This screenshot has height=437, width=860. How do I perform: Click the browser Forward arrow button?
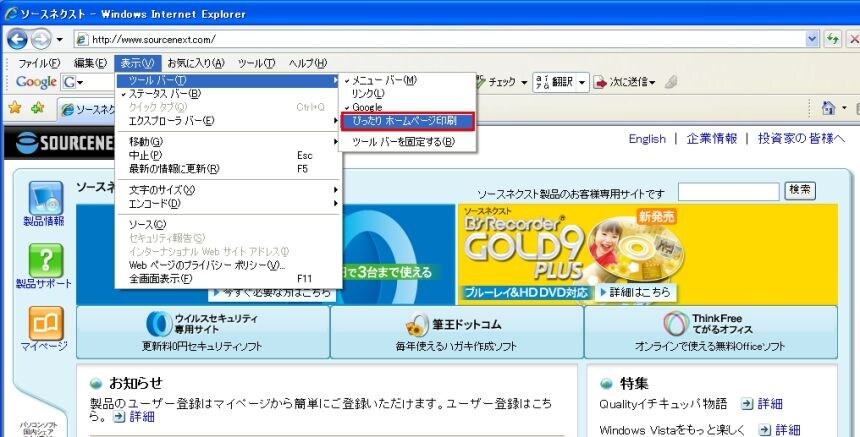click(40, 39)
